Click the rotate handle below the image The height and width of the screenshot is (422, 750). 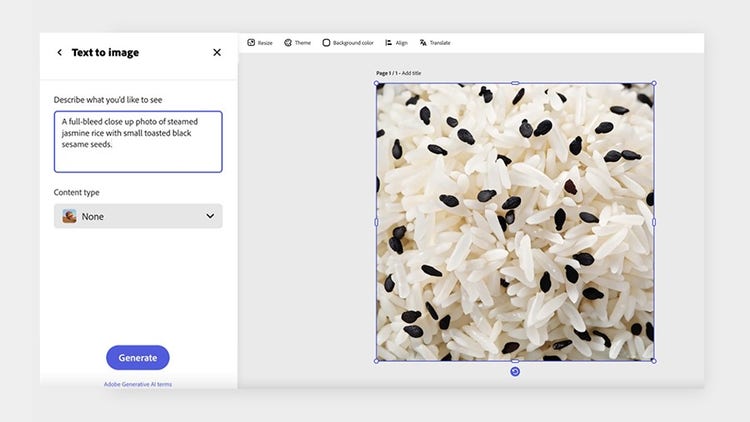point(515,372)
